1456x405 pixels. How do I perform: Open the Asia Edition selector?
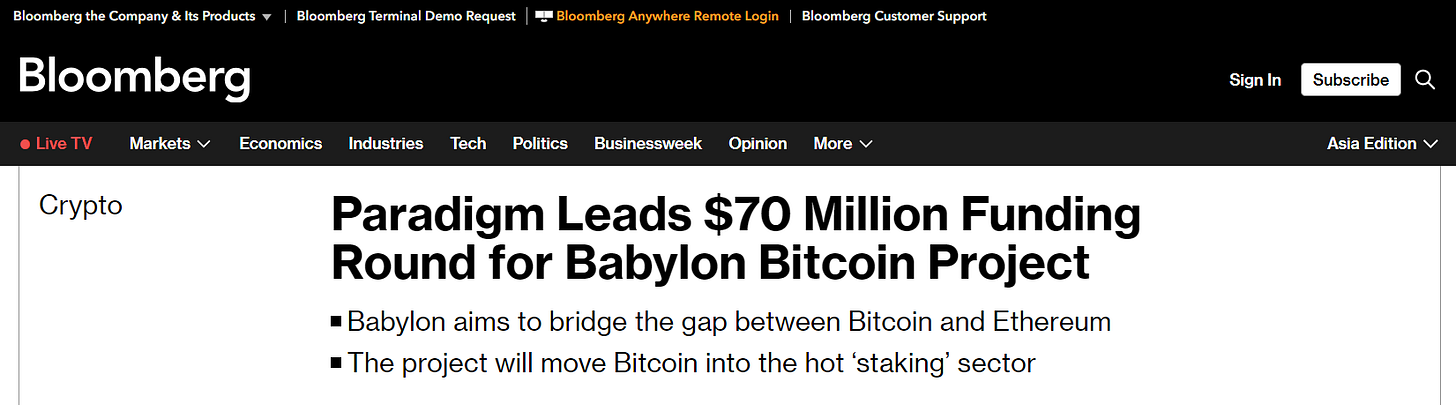[1385, 144]
